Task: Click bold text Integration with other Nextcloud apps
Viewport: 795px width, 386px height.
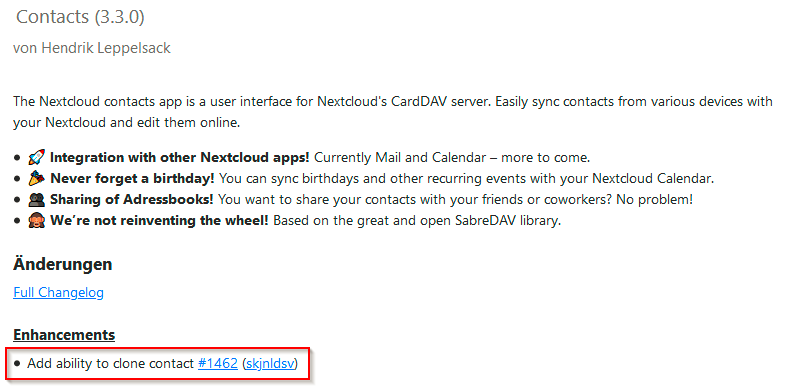Action: pos(179,157)
